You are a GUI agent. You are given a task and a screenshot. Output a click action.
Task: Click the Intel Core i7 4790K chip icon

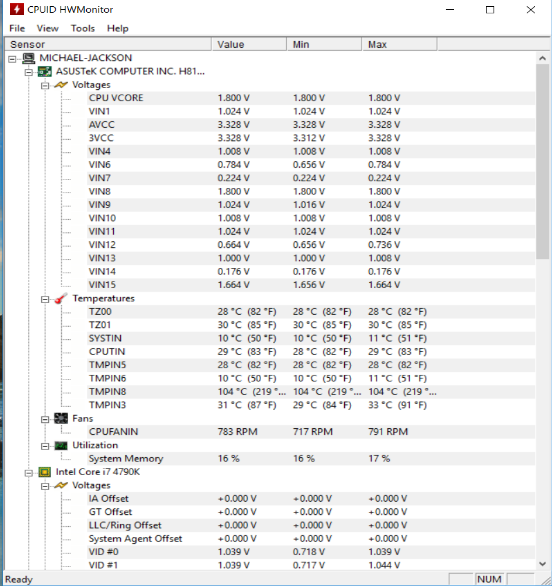[x=45, y=472]
